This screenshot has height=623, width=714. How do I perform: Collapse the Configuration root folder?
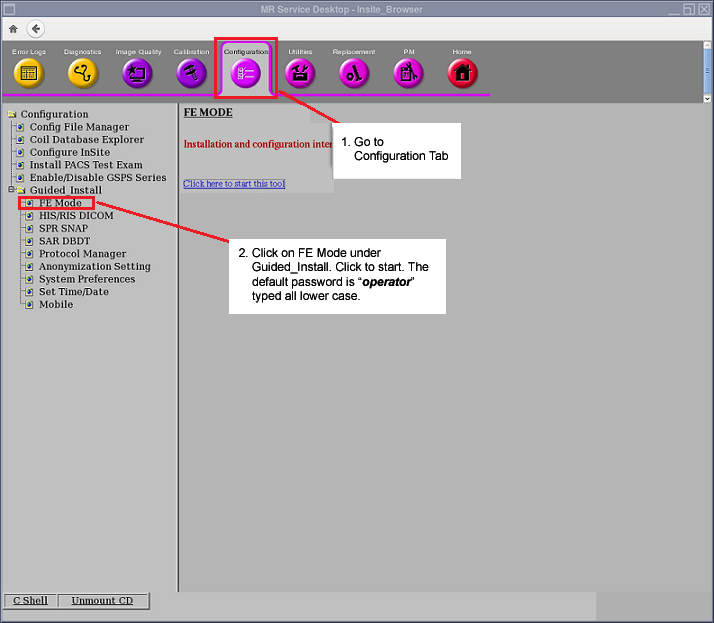coord(12,115)
